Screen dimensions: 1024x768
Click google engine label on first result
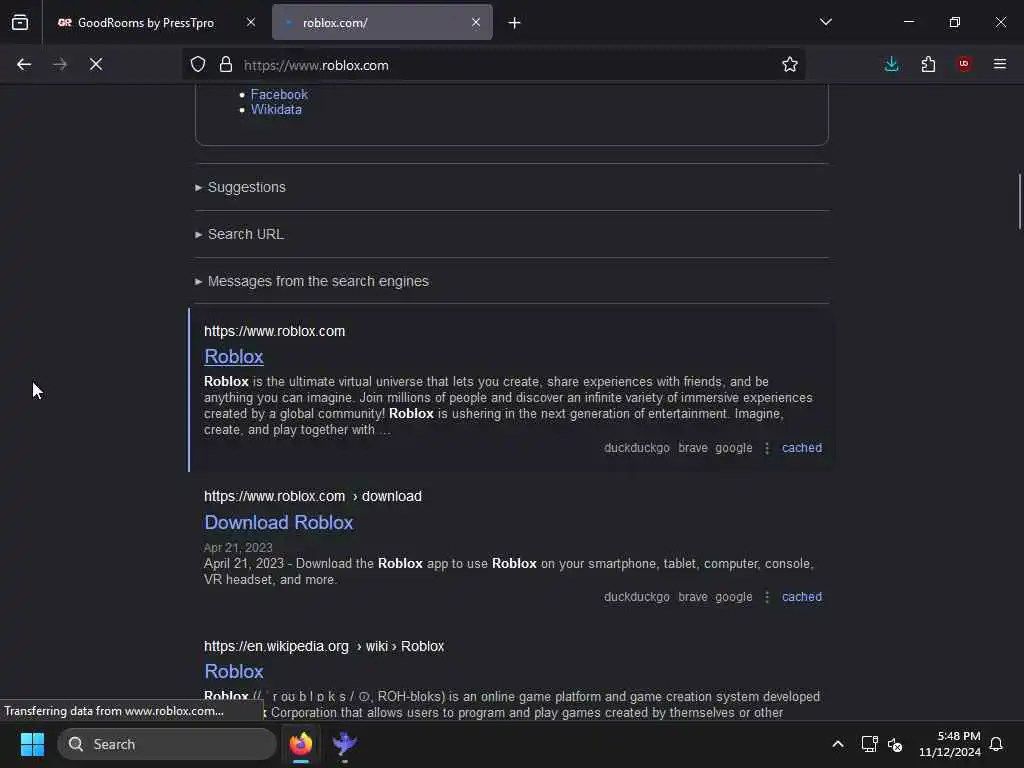[x=733, y=448]
